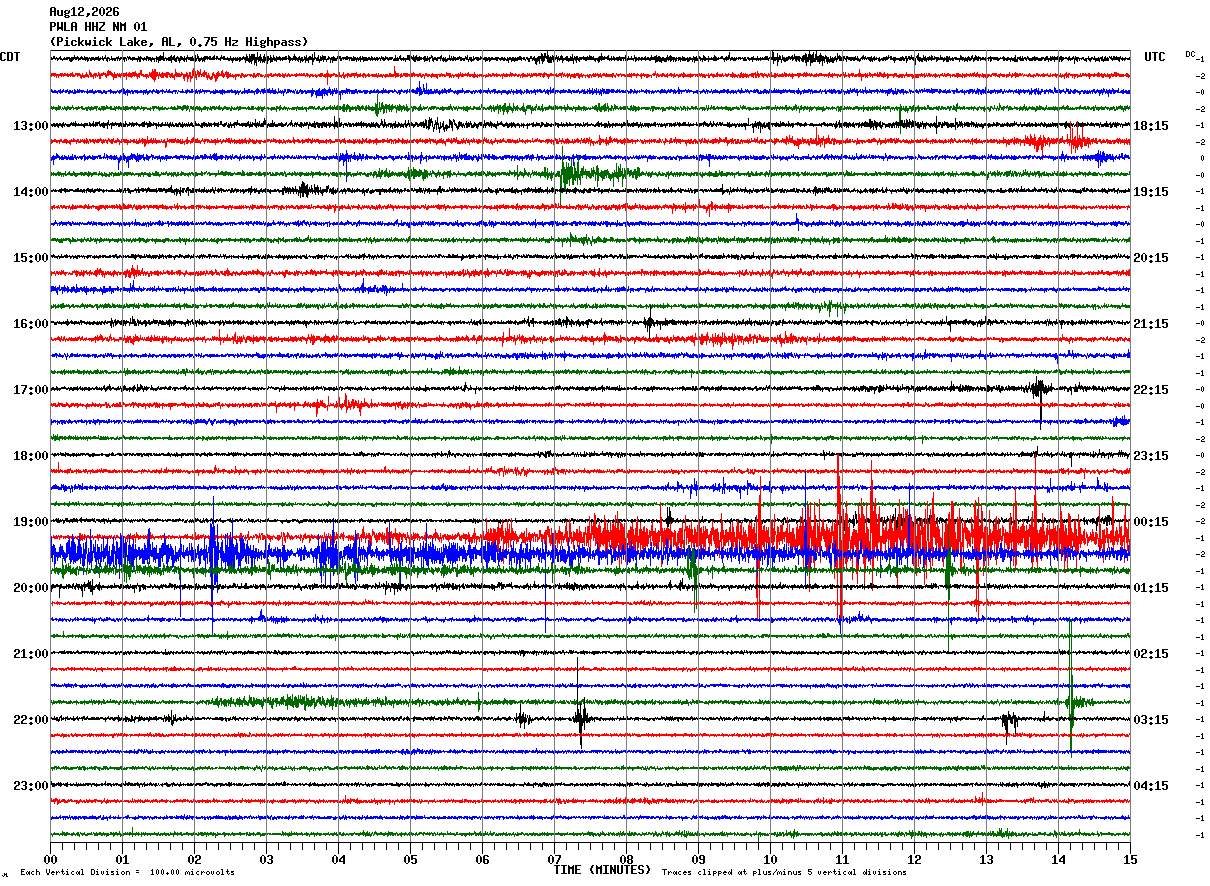Screen dimensions: 1210x886
Task: Click the 07 minute axis tick
Action: 554,859
